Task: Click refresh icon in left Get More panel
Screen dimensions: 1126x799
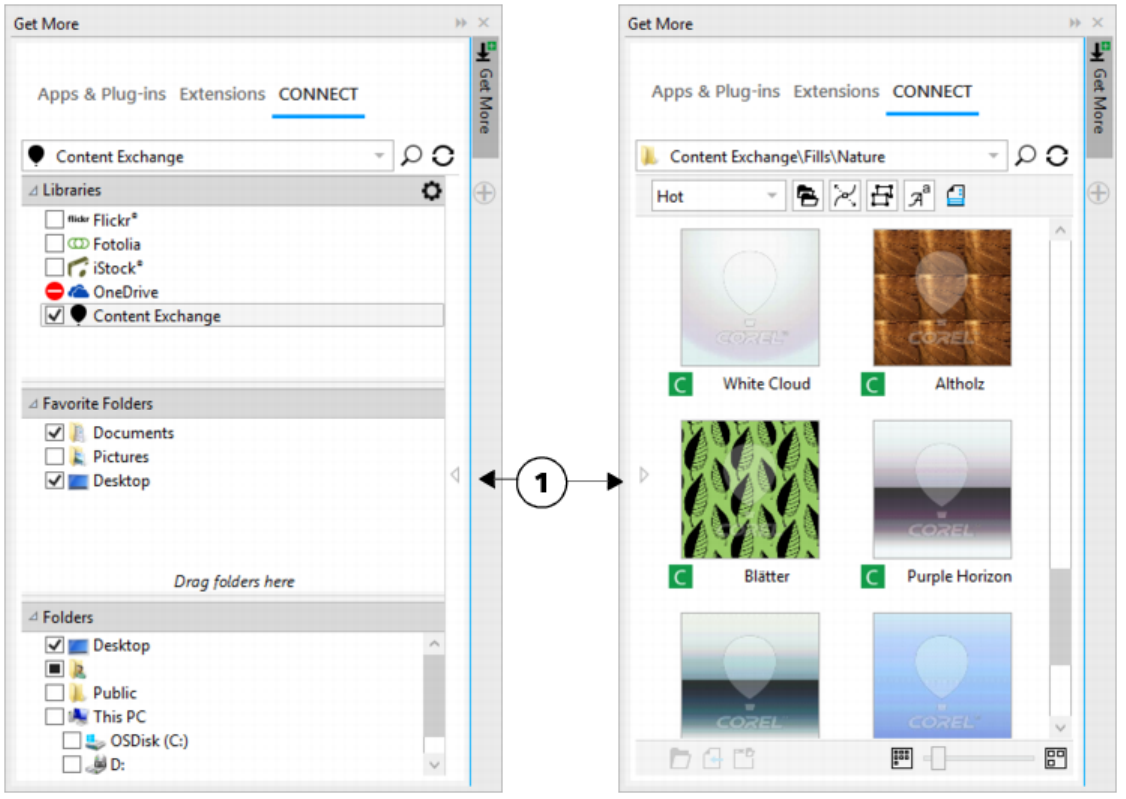Action: (443, 155)
